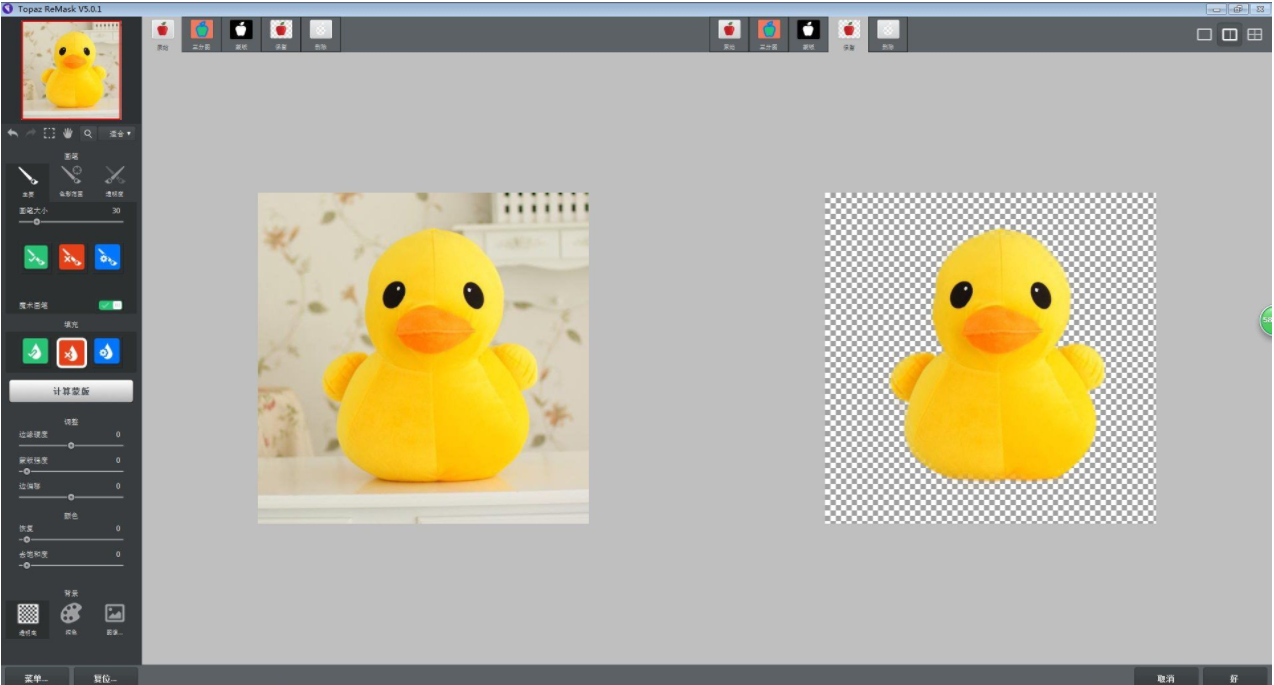This screenshot has height=685, width=1274.
Task: Click the 复位 reset button
Action: coord(105,677)
